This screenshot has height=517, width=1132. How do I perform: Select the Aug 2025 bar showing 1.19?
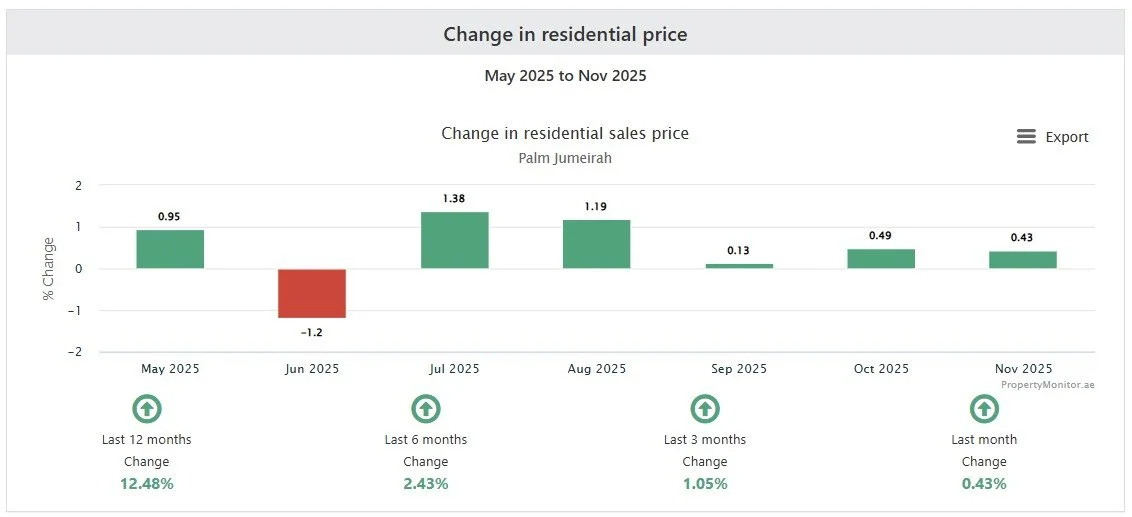click(x=596, y=244)
